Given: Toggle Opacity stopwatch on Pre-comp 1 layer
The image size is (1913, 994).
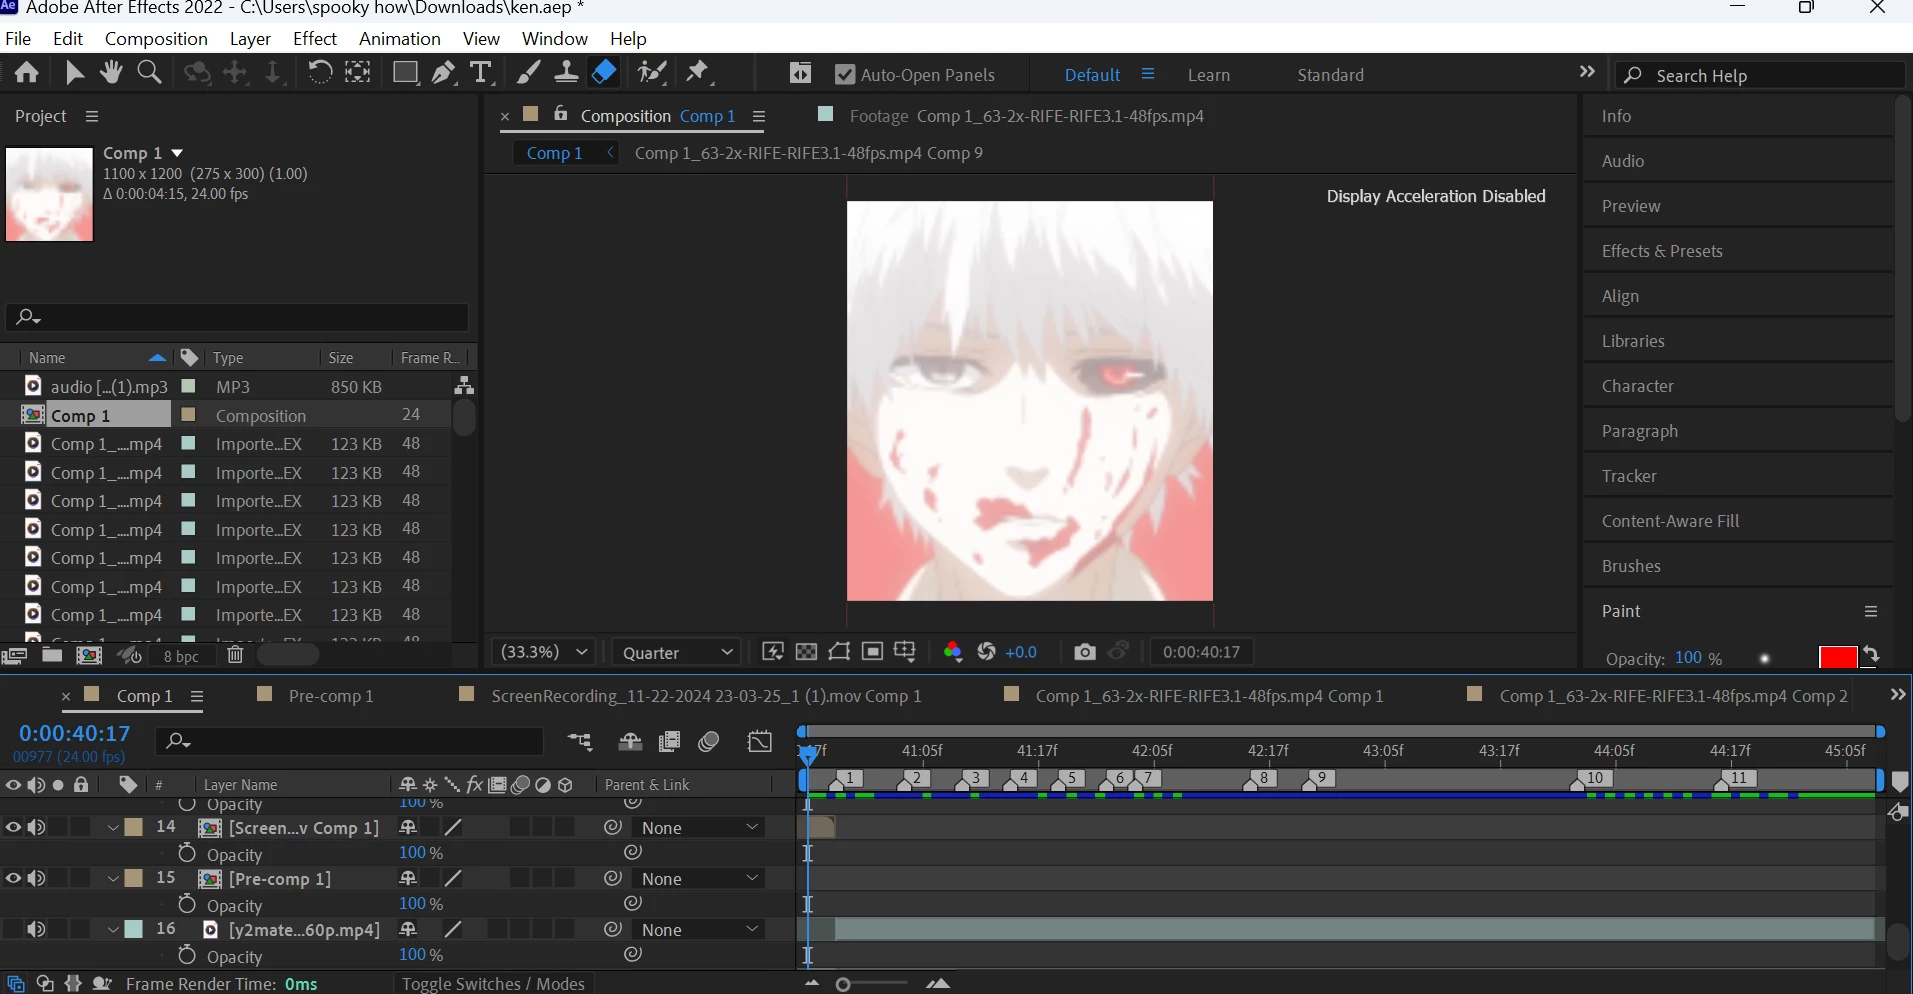Looking at the screenshot, I should pyautogui.click(x=187, y=904).
